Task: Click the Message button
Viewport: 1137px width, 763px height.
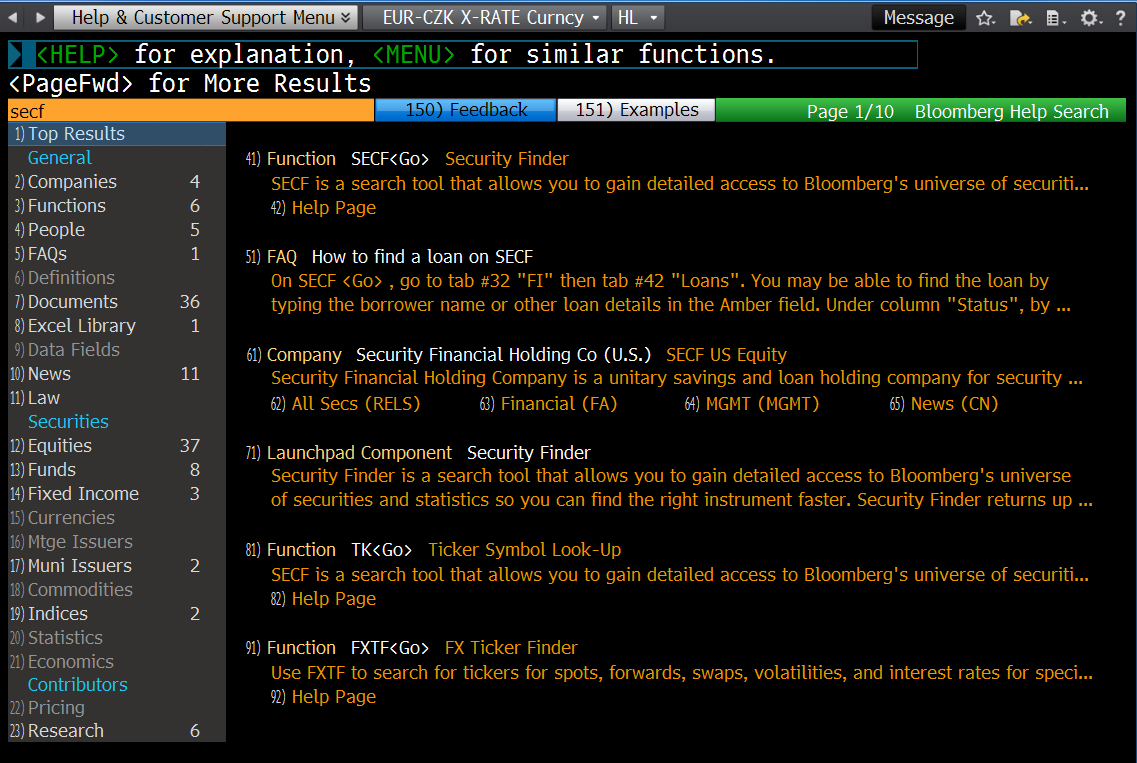Action: point(919,17)
